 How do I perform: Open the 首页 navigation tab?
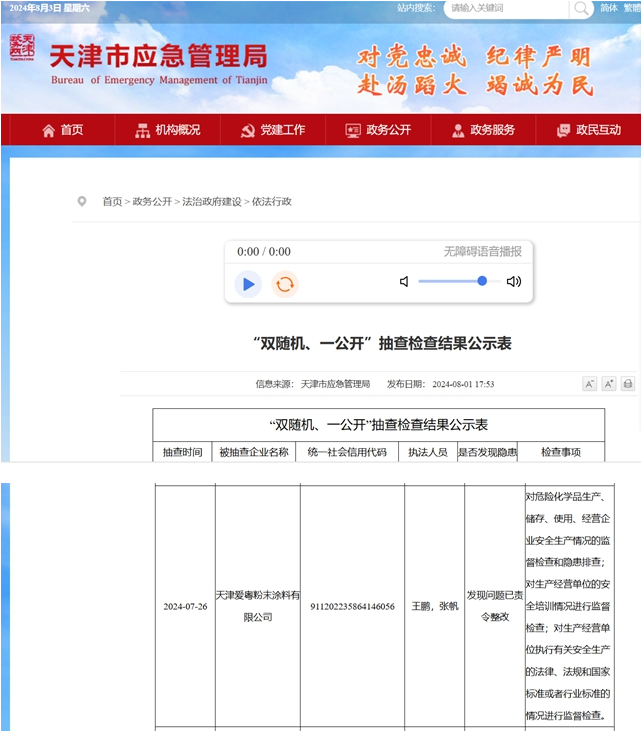(x=62, y=130)
